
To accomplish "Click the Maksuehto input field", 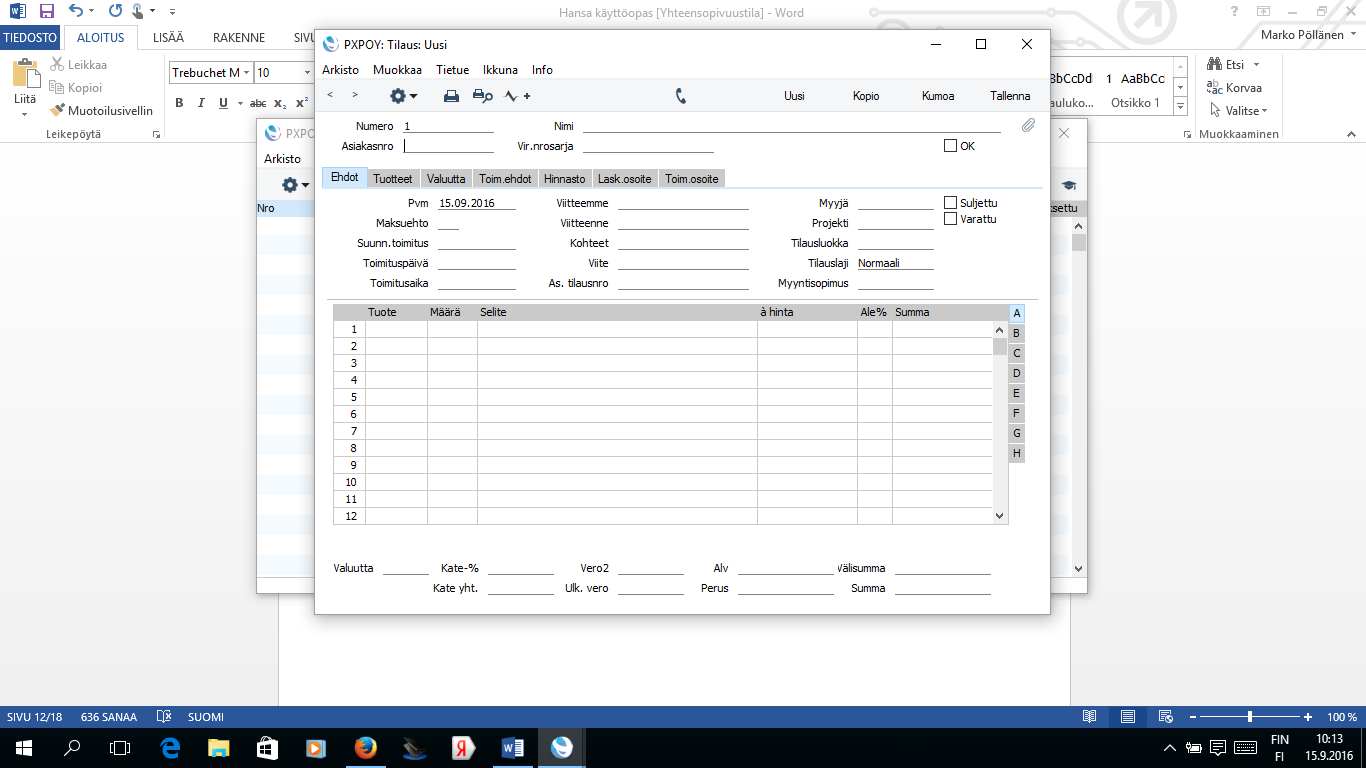I will pos(448,223).
